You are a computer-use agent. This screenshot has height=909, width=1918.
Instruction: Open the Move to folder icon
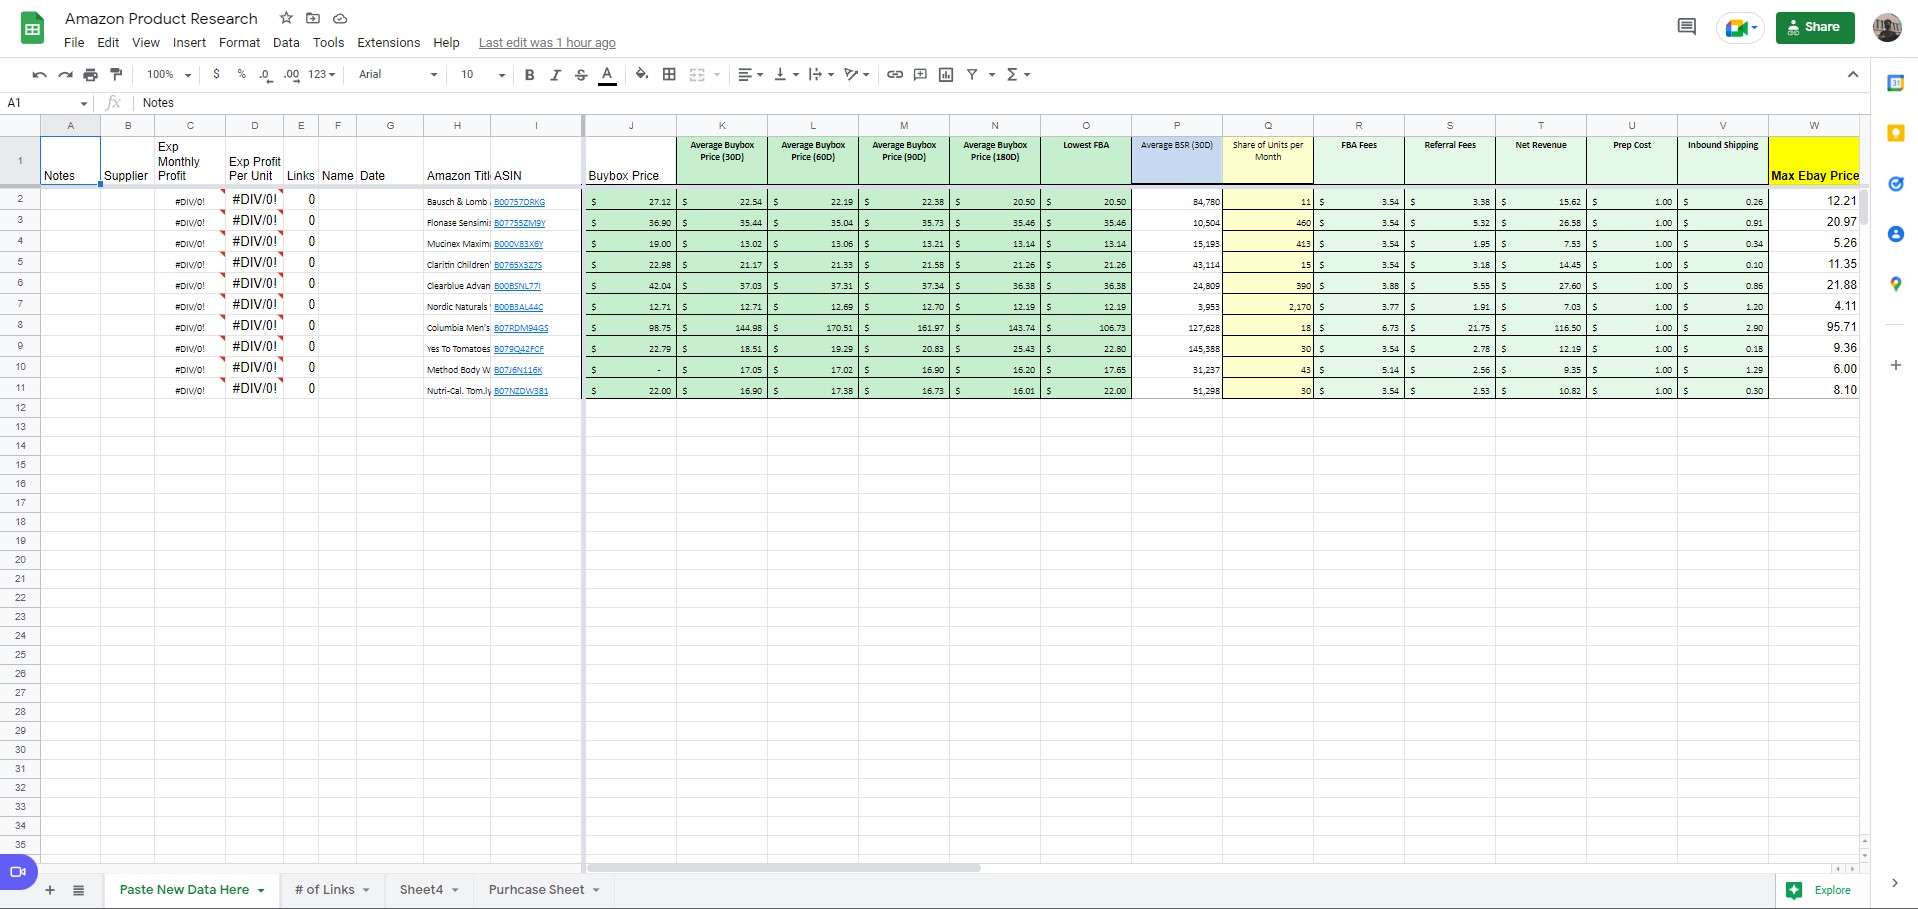[313, 18]
